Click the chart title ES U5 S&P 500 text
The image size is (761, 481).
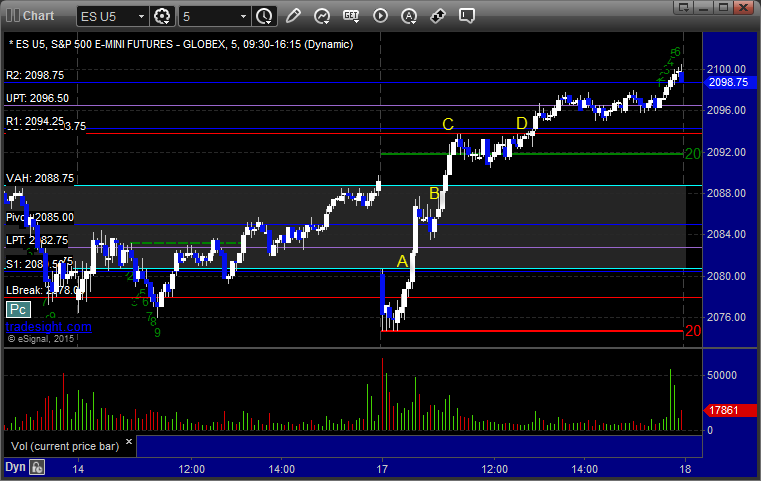point(181,44)
